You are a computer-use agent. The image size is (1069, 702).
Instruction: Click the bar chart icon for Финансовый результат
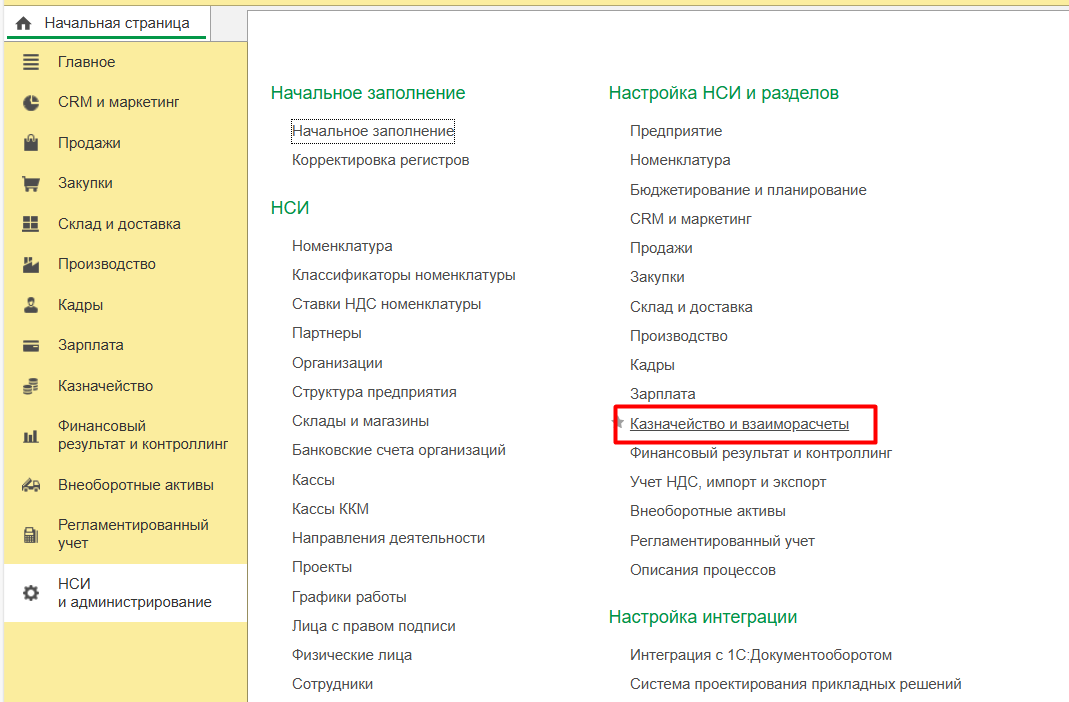(31, 436)
